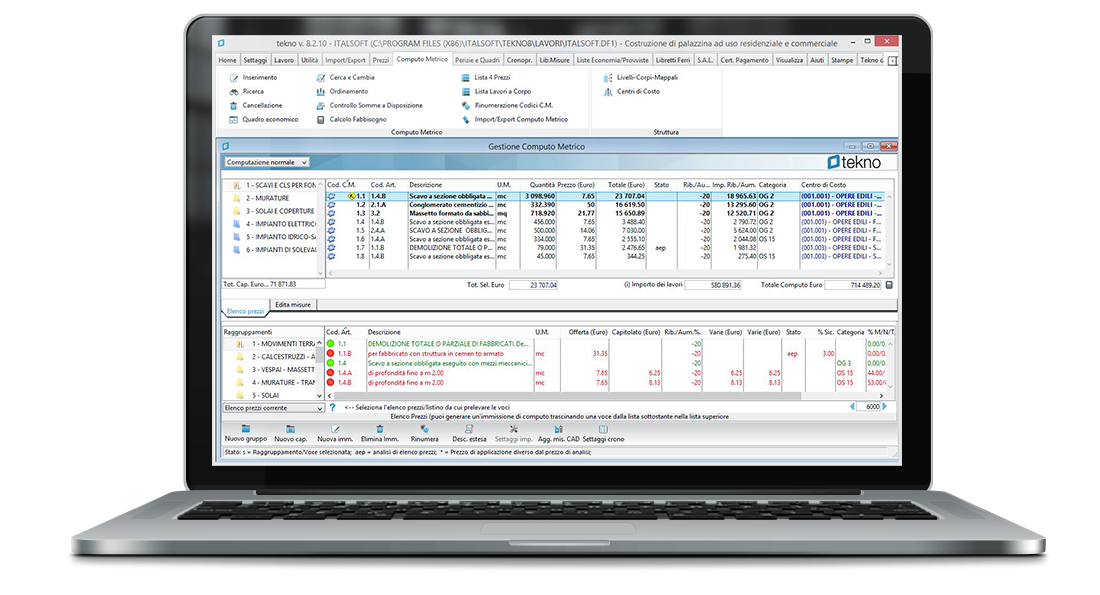The height and width of the screenshot is (595, 1100).
Task: Click Rinumerazione Codici C.M. icon
Action: pyautogui.click(x=465, y=106)
